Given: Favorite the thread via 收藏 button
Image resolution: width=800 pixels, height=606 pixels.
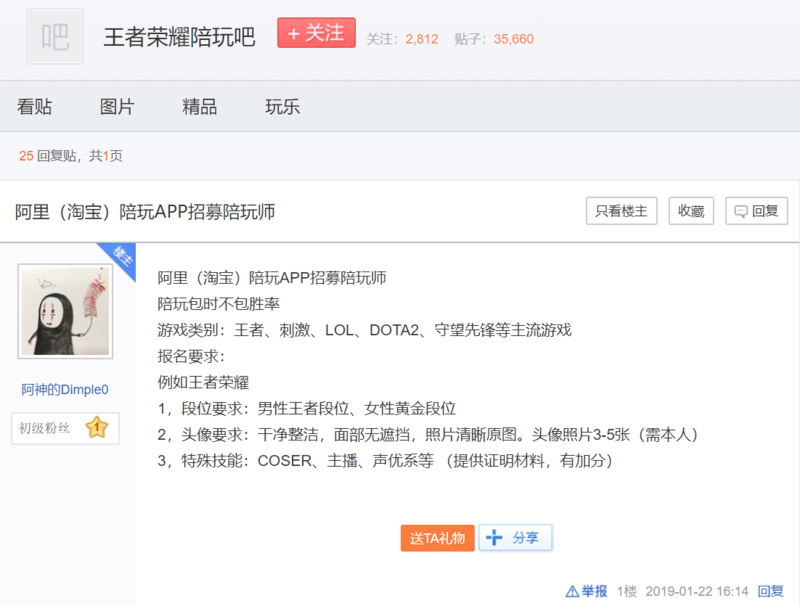Looking at the screenshot, I should point(691,211).
